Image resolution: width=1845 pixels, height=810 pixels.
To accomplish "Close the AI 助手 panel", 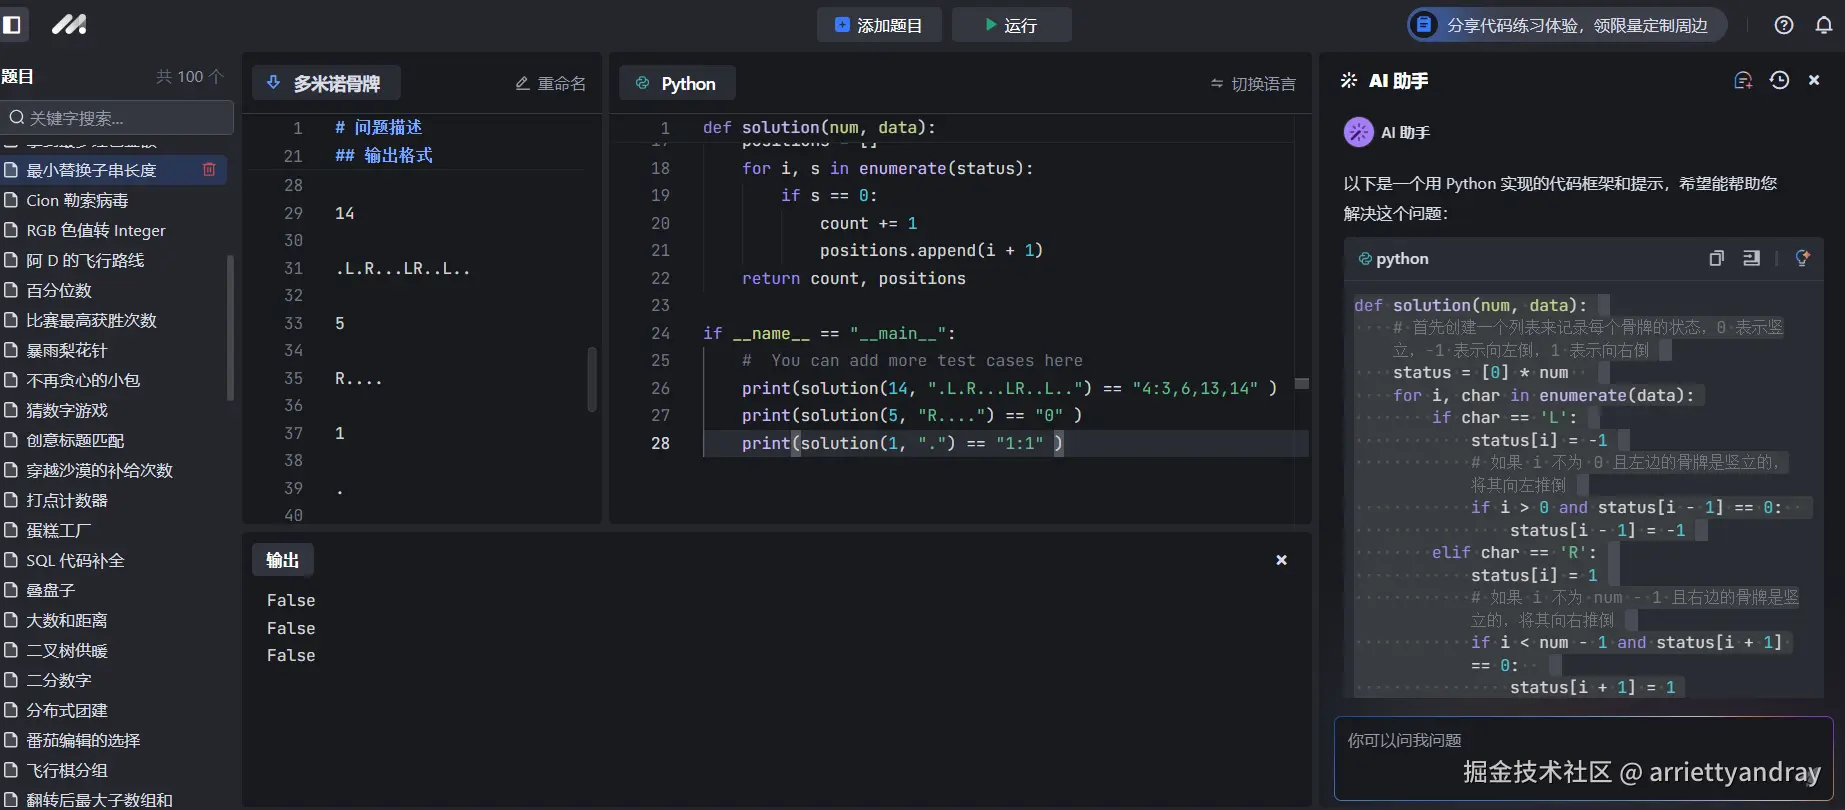I will (1814, 81).
